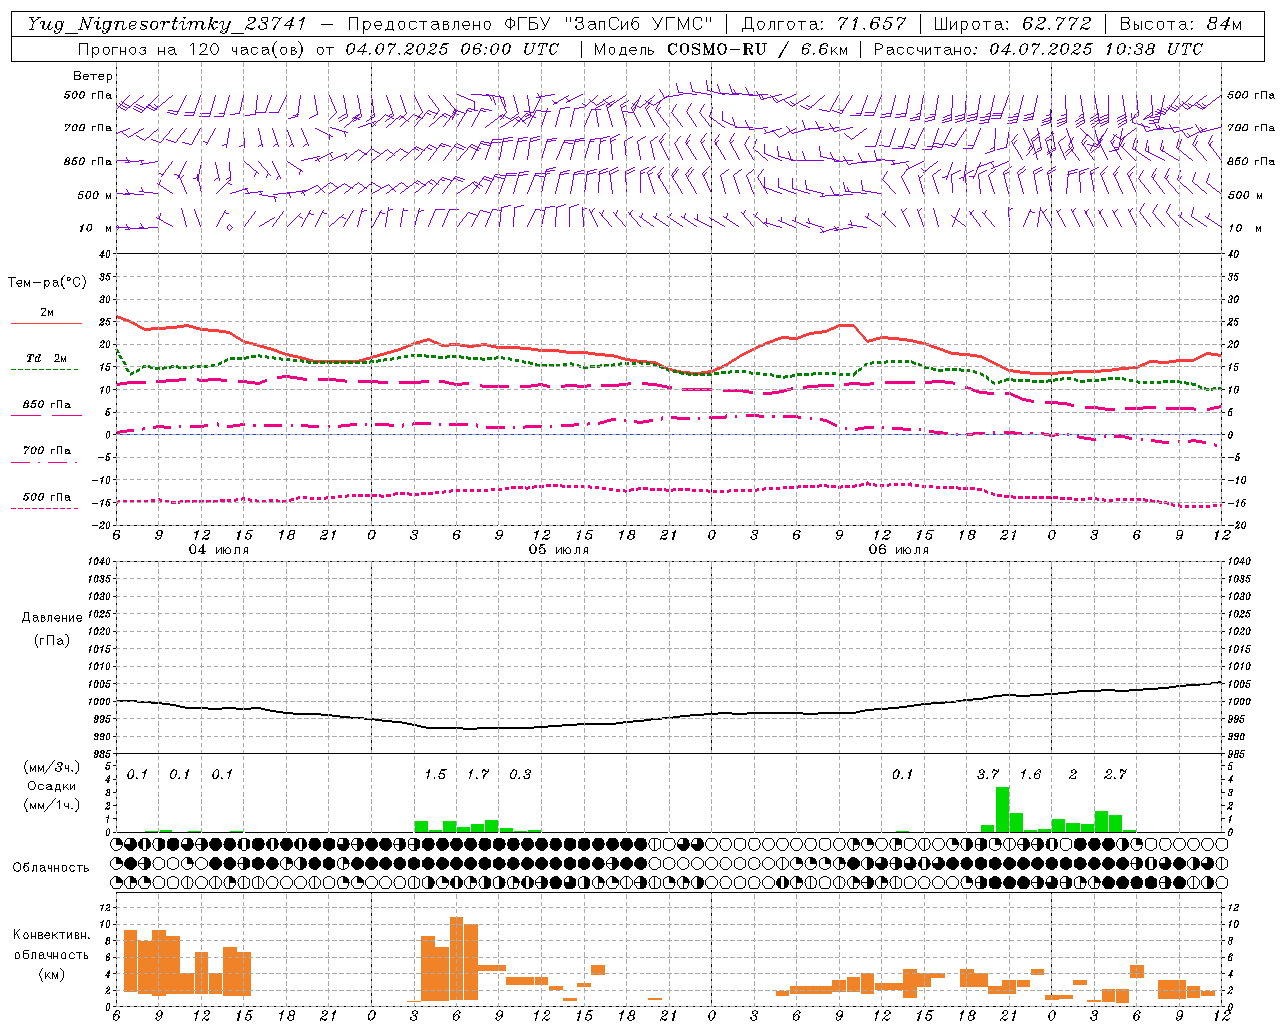The width and height of the screenshot is (1280, 1024).
Task: Select the 3-hour precipitation value 2.7
Action: coord(1115,774)
